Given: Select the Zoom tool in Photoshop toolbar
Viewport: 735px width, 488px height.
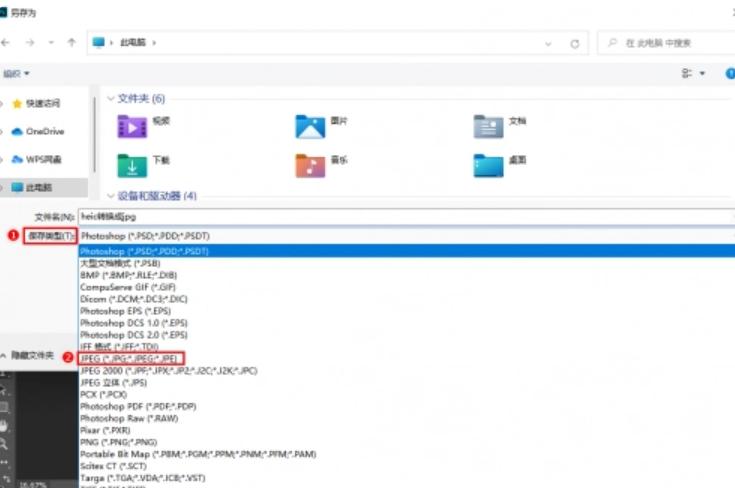Looking at the screenshot, I should (x=4, y=443).
